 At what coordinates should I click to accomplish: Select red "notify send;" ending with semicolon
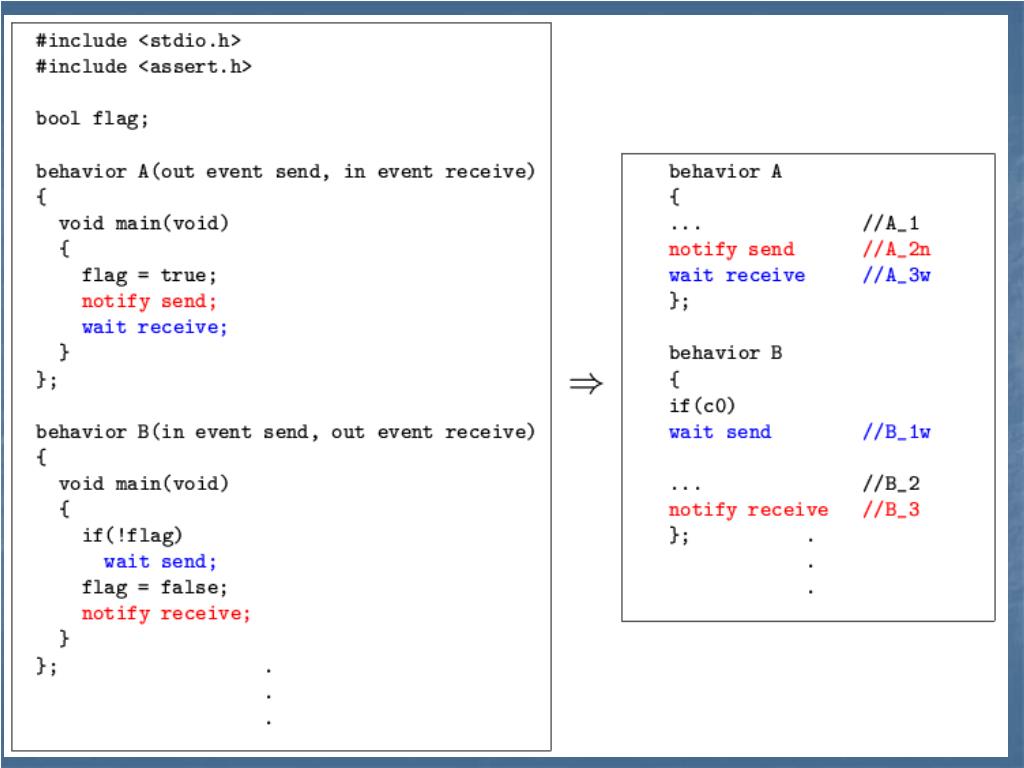pos(149,302)
